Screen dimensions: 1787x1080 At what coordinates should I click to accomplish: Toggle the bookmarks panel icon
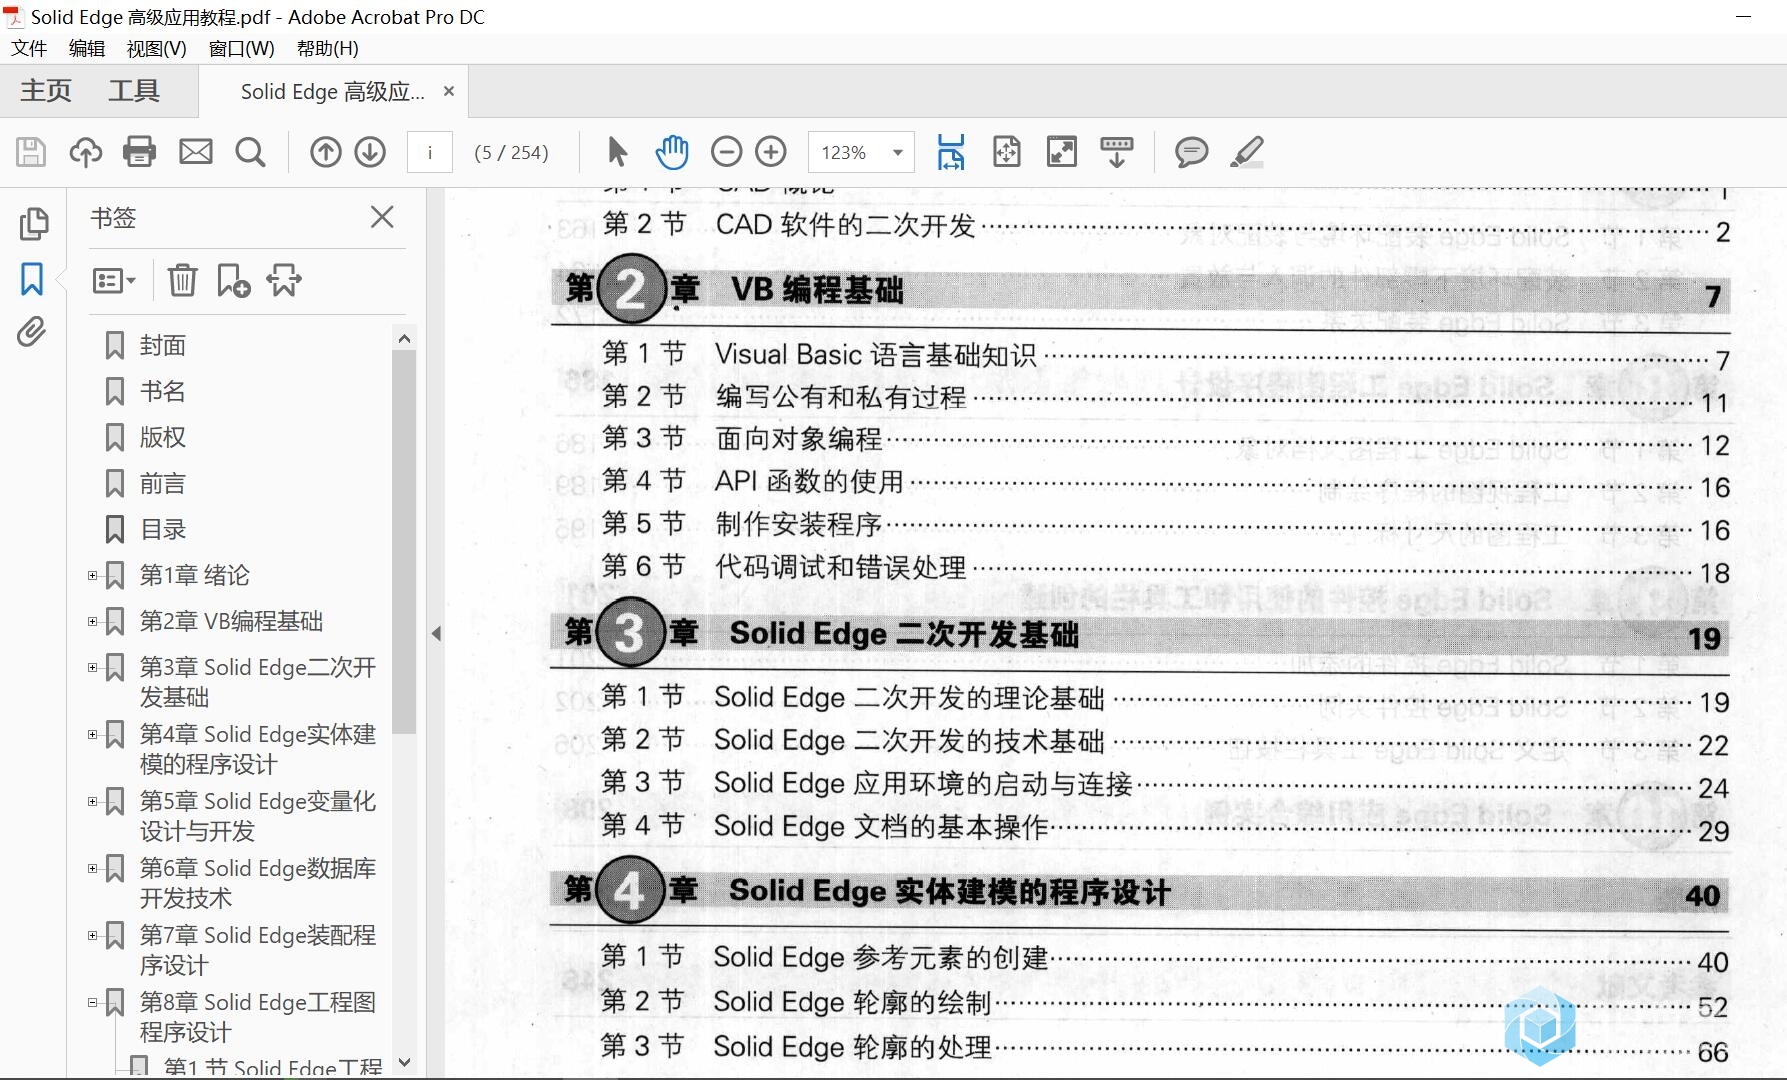point(32,279)
